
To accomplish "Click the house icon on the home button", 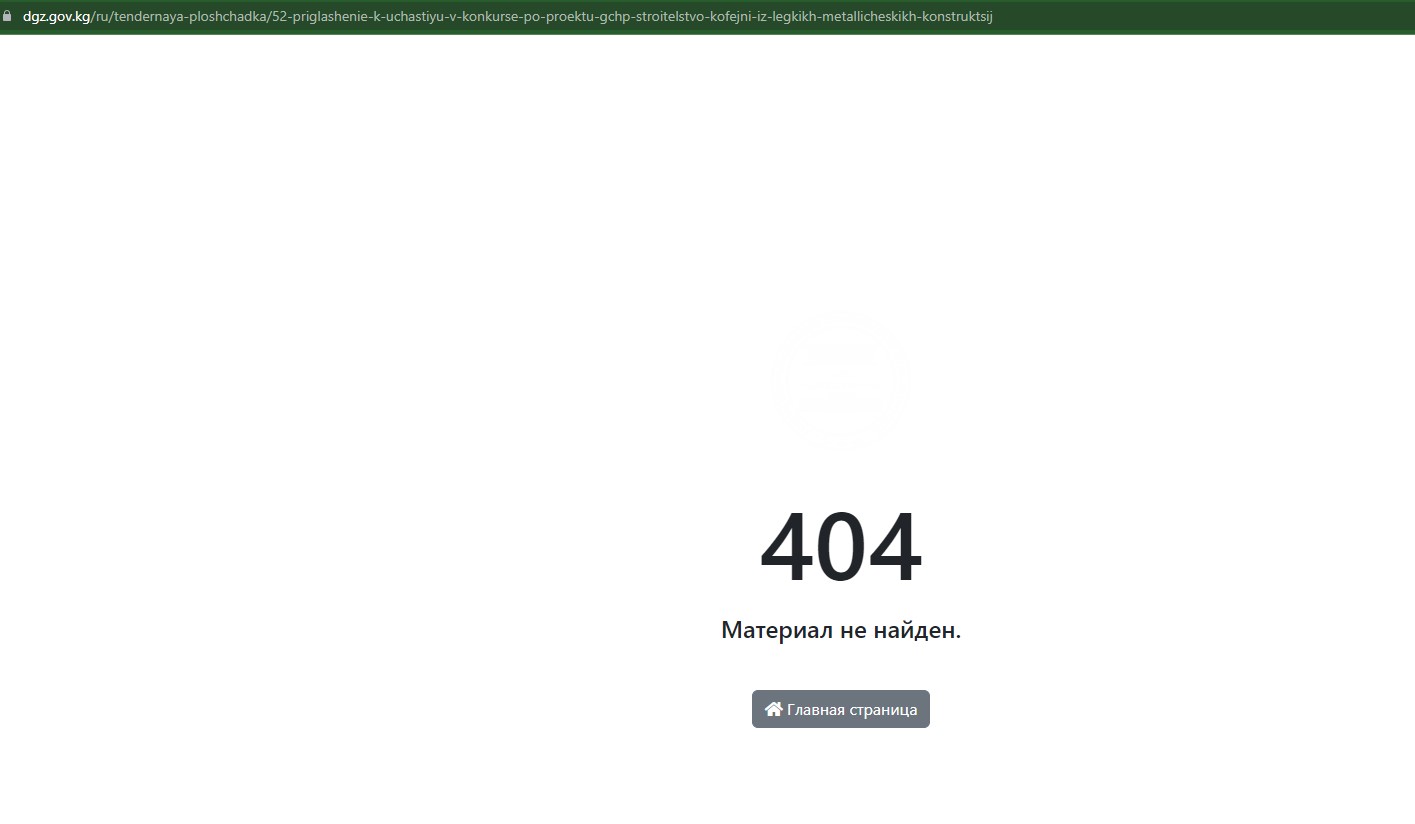I will pos(773,709).
